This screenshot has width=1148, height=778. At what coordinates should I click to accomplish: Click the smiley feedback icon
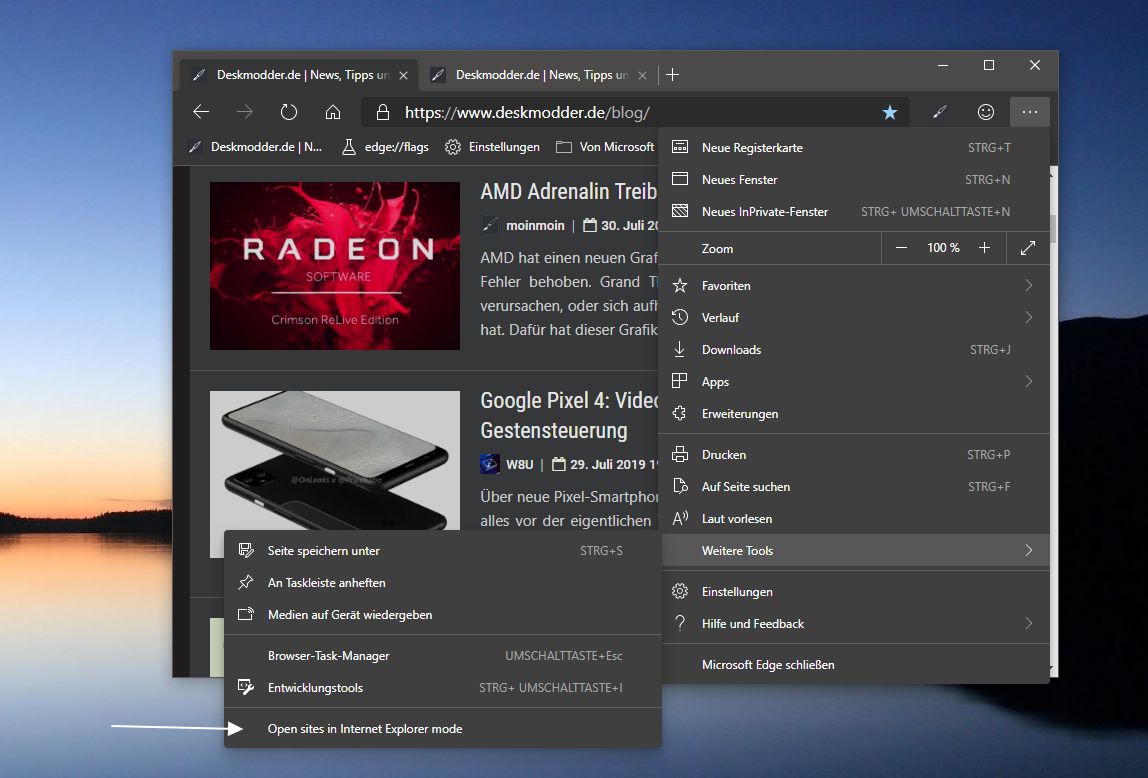(985, 112)
